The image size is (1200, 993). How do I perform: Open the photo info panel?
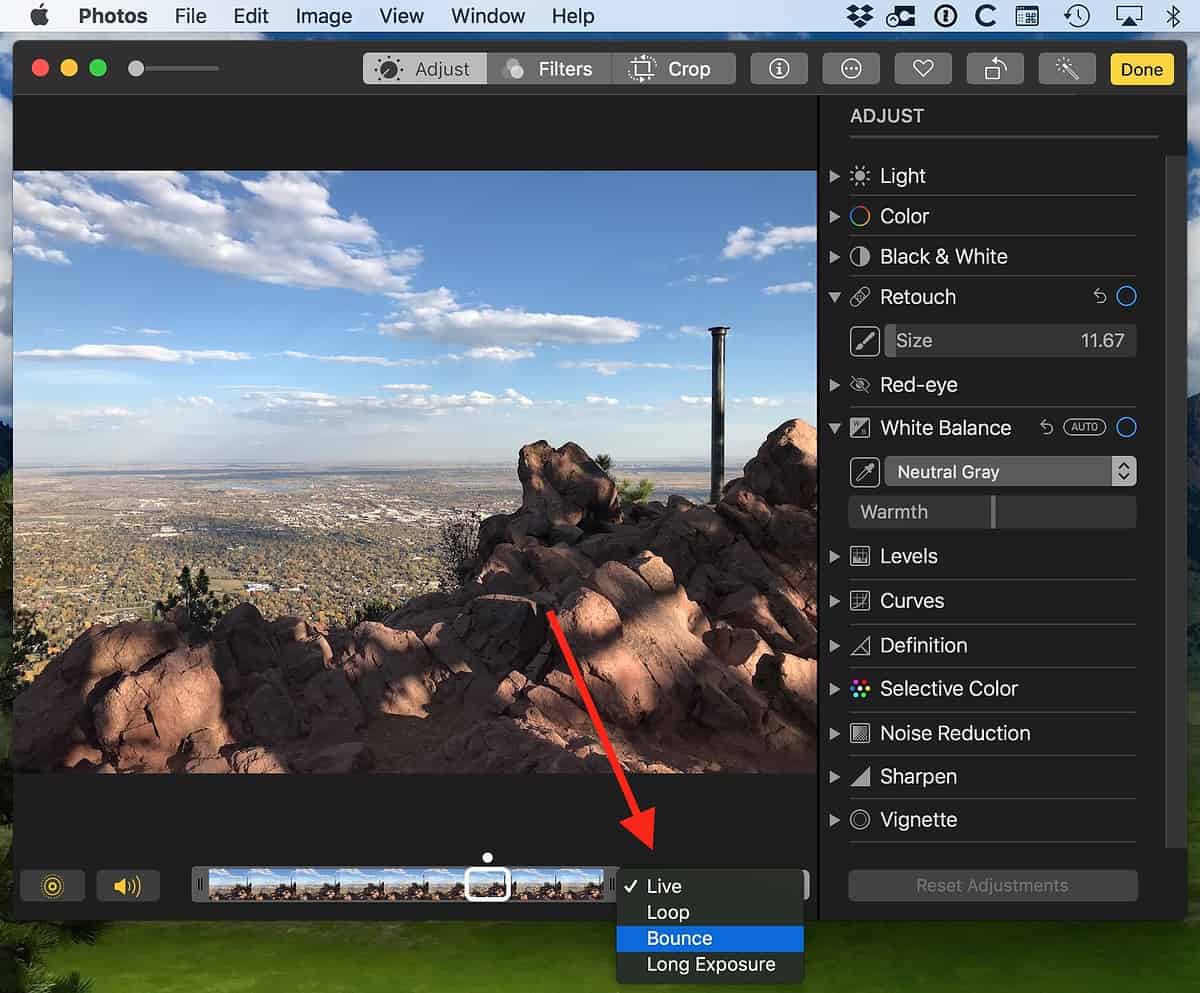click(779, 68)
